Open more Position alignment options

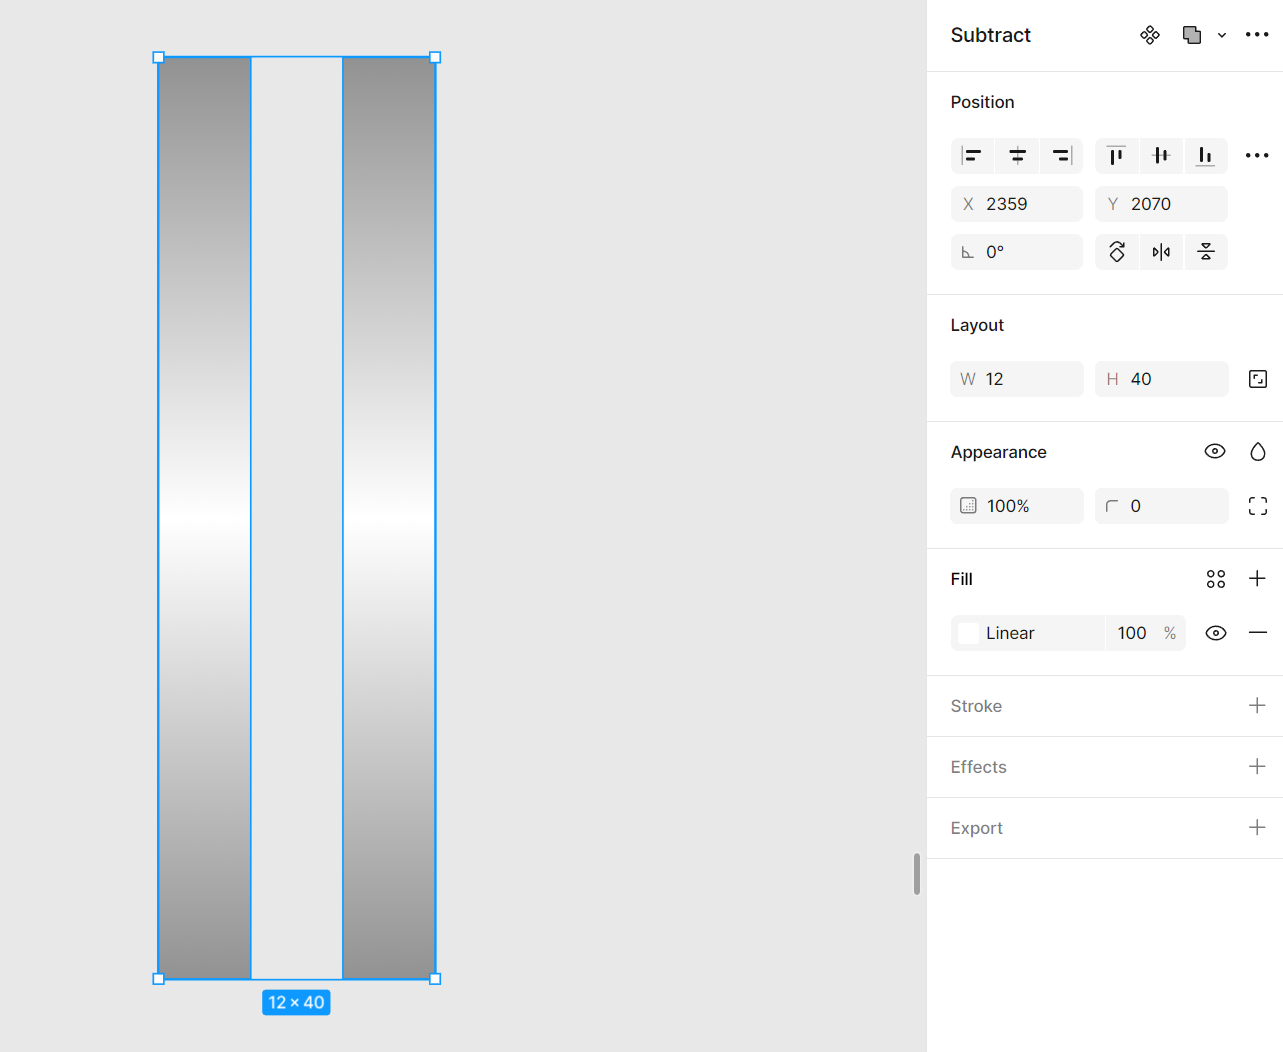(1257, 156)
